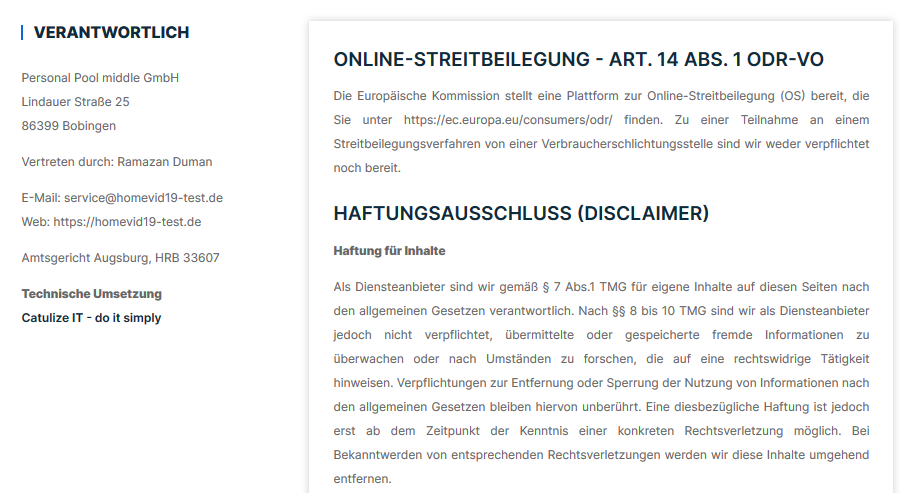This screenshot has width=904, height=493.
Task: Click the Lindauer Straße 25 address line
Action: (75, 102)
